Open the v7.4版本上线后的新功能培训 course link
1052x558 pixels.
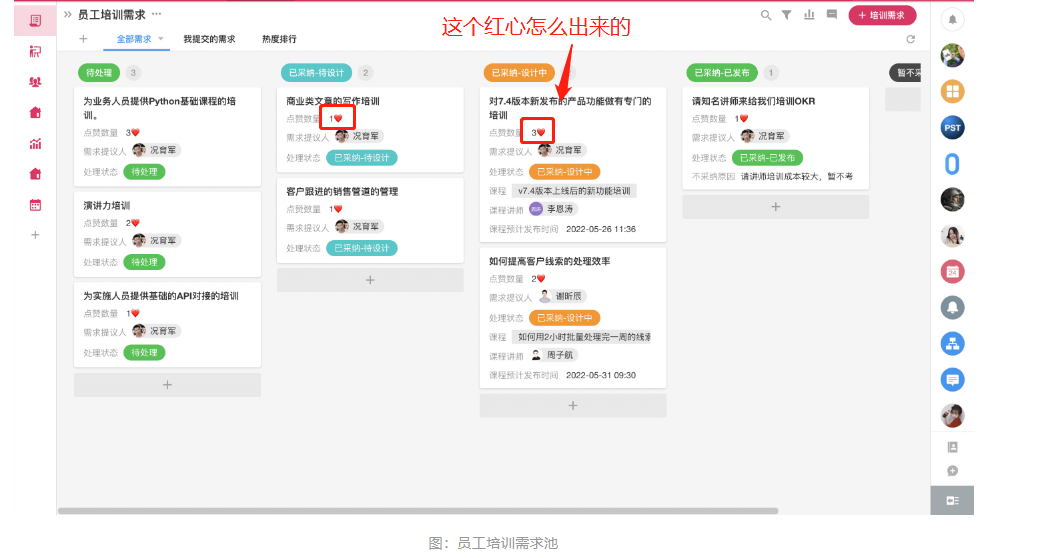click(x=574, y=191)
